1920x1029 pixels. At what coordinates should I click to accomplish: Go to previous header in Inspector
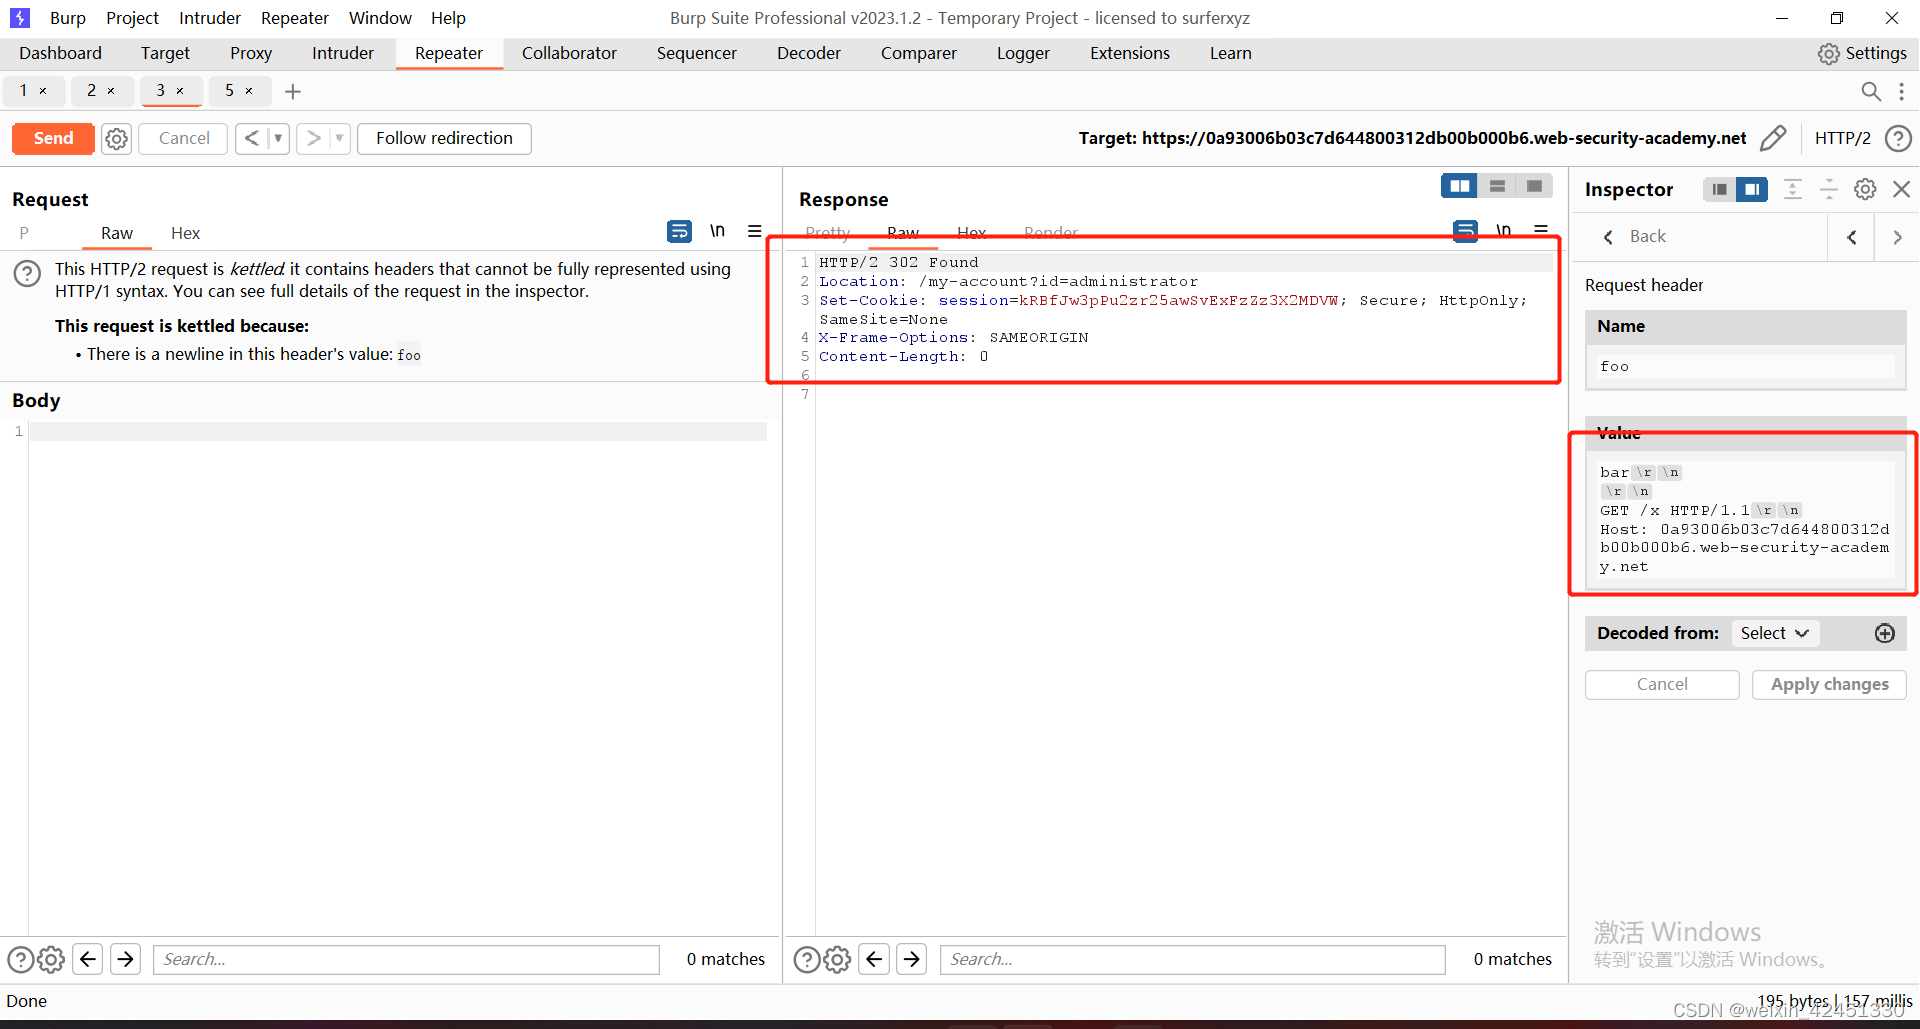coord(1852,237)
